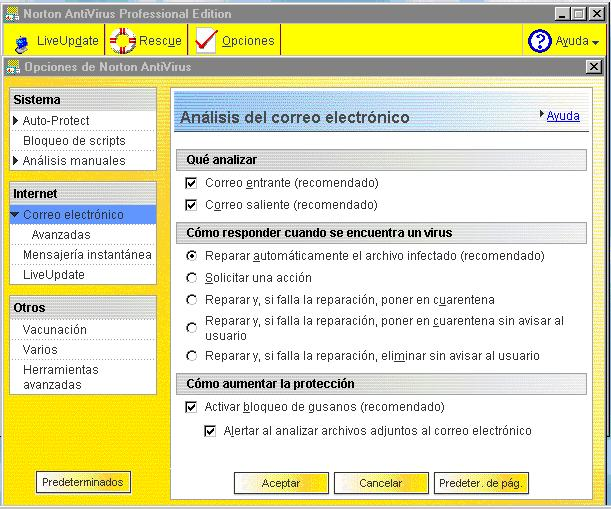The height and width of the screenshot is (509, 611).
Task: Select cuarentena sin avisar al usuario option
Action: [x=191, y=328]
